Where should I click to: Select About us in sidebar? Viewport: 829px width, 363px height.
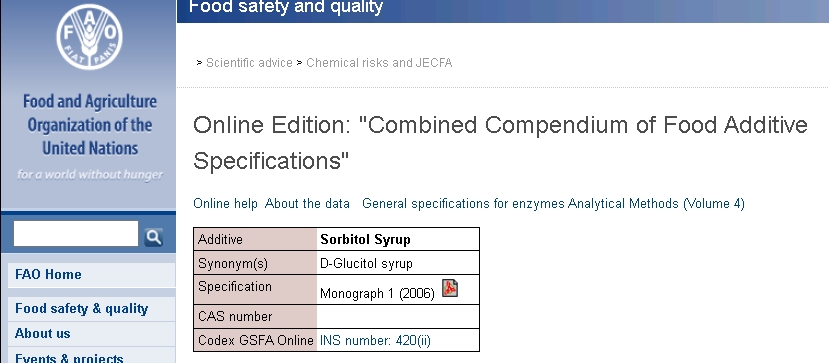click(x=91, y=334)
